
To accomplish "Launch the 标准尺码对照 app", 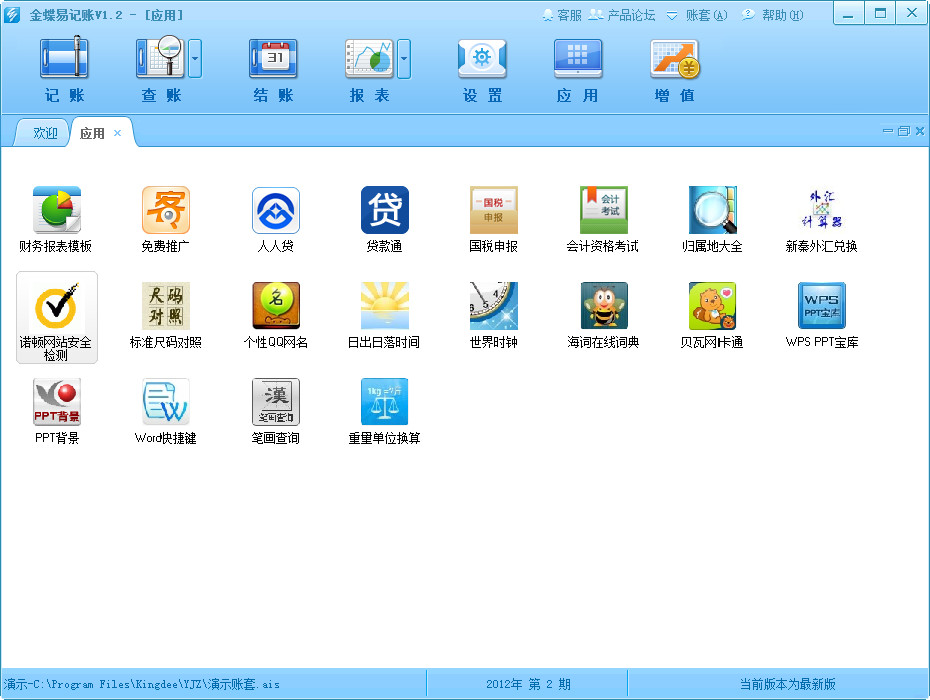I will 165,316.
